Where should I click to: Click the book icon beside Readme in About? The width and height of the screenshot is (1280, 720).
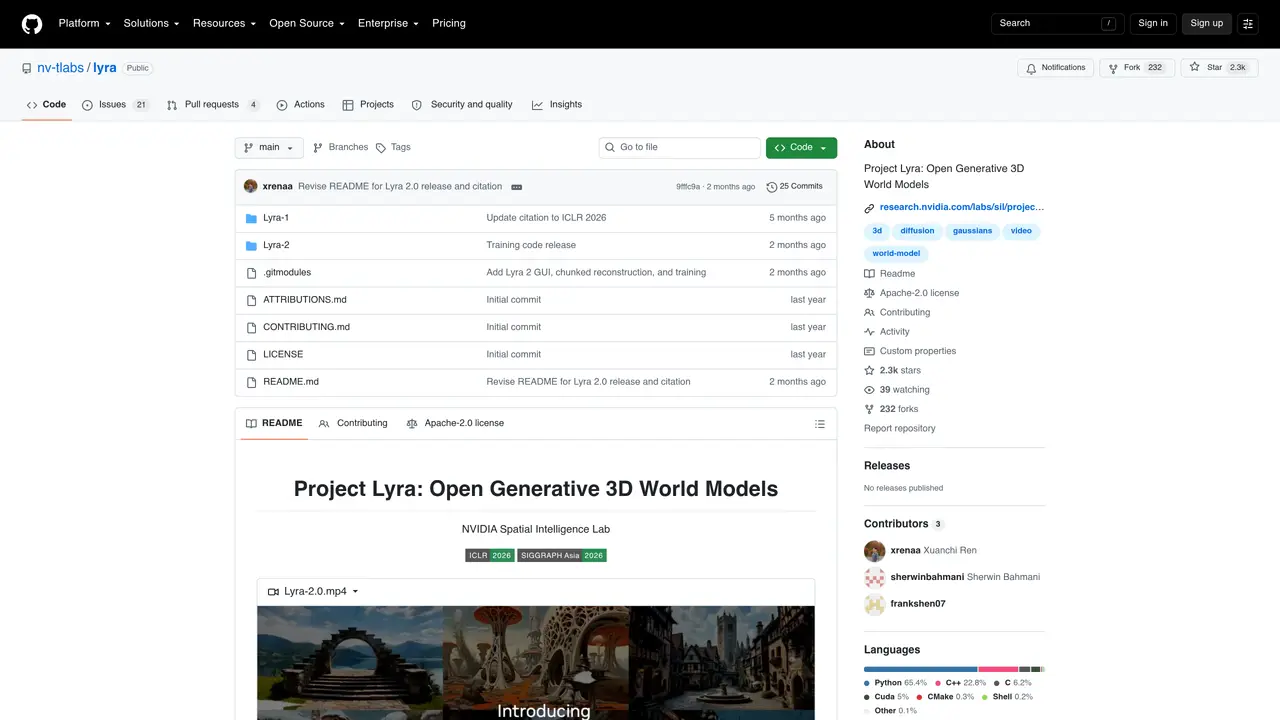point(870,274)
